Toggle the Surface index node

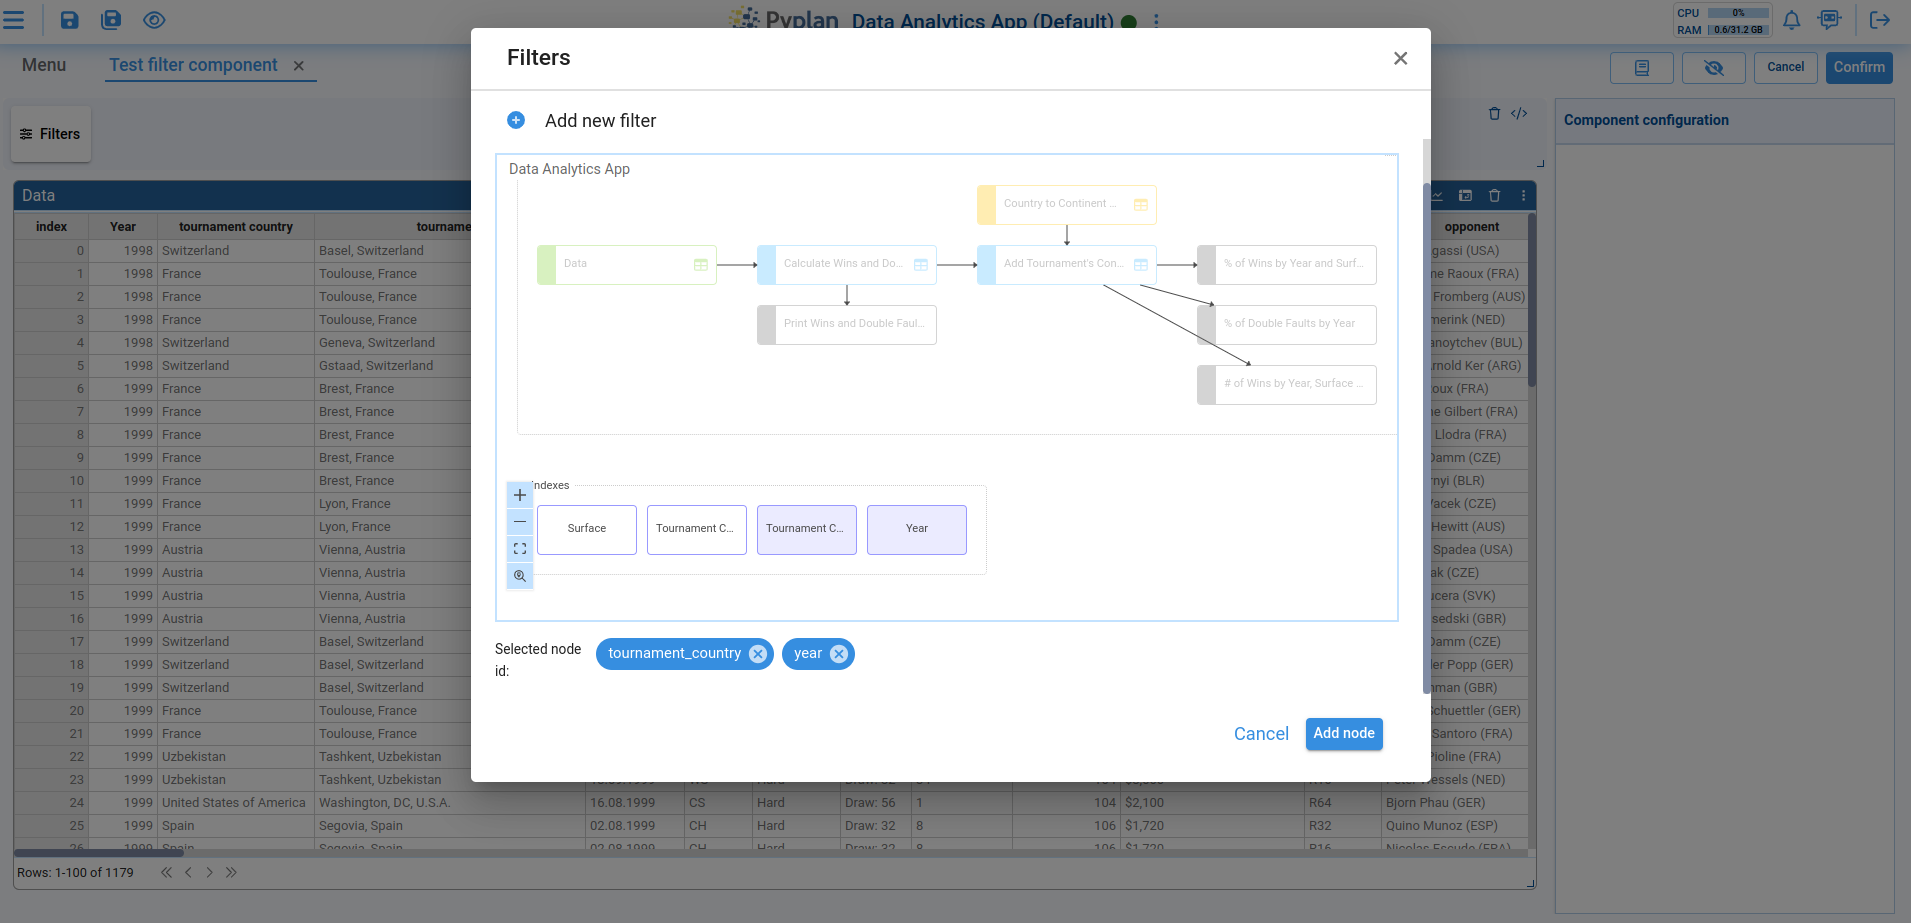pyautogui.click(x=587, y=529)
